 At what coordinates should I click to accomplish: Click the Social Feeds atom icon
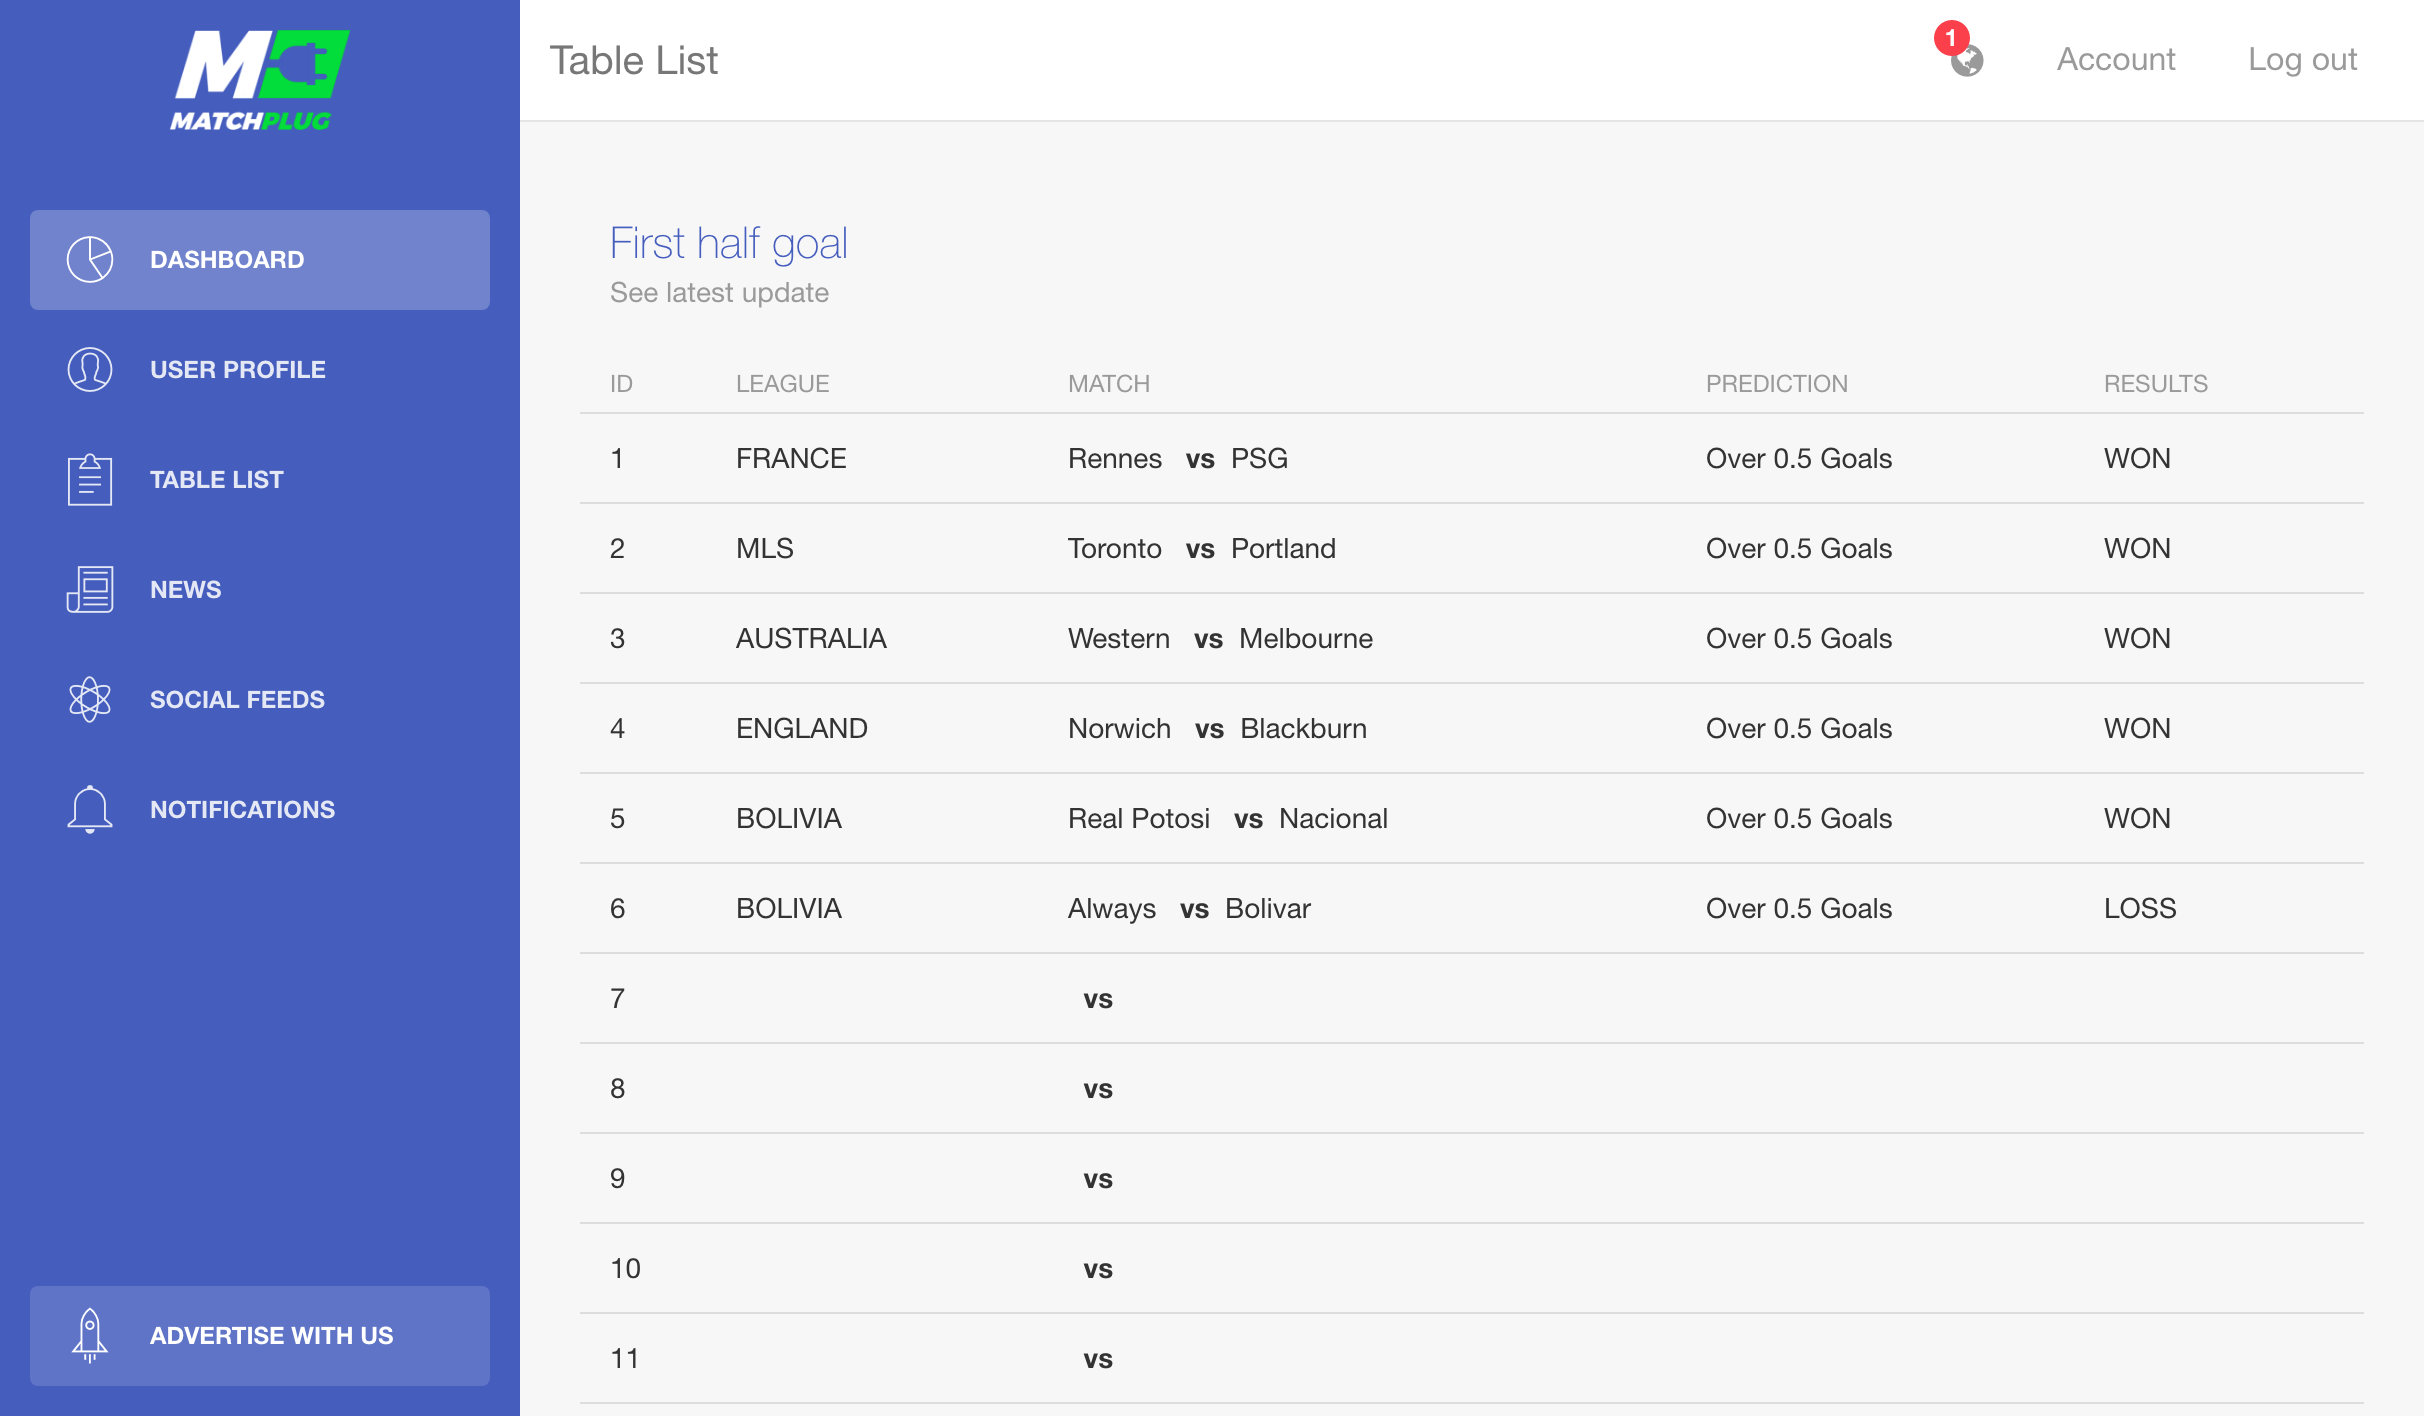(90, 700)
